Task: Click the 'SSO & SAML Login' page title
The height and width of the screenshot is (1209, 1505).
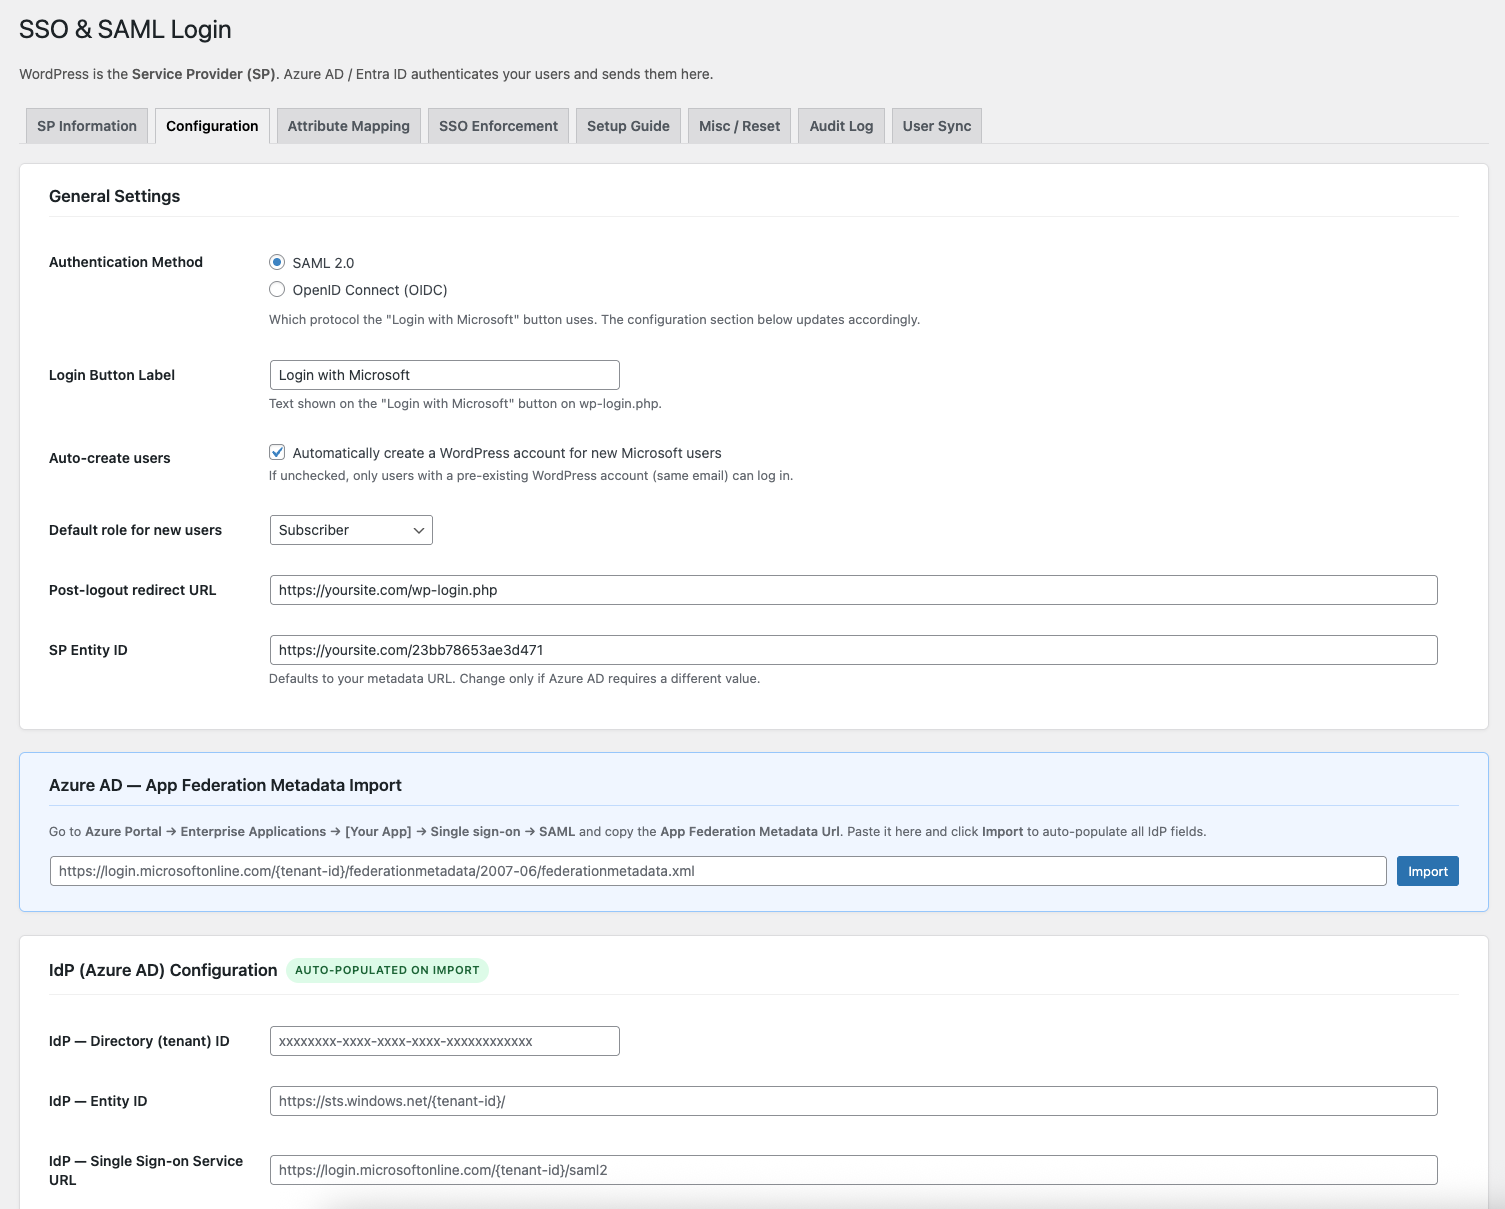Action: click(125, 30)
